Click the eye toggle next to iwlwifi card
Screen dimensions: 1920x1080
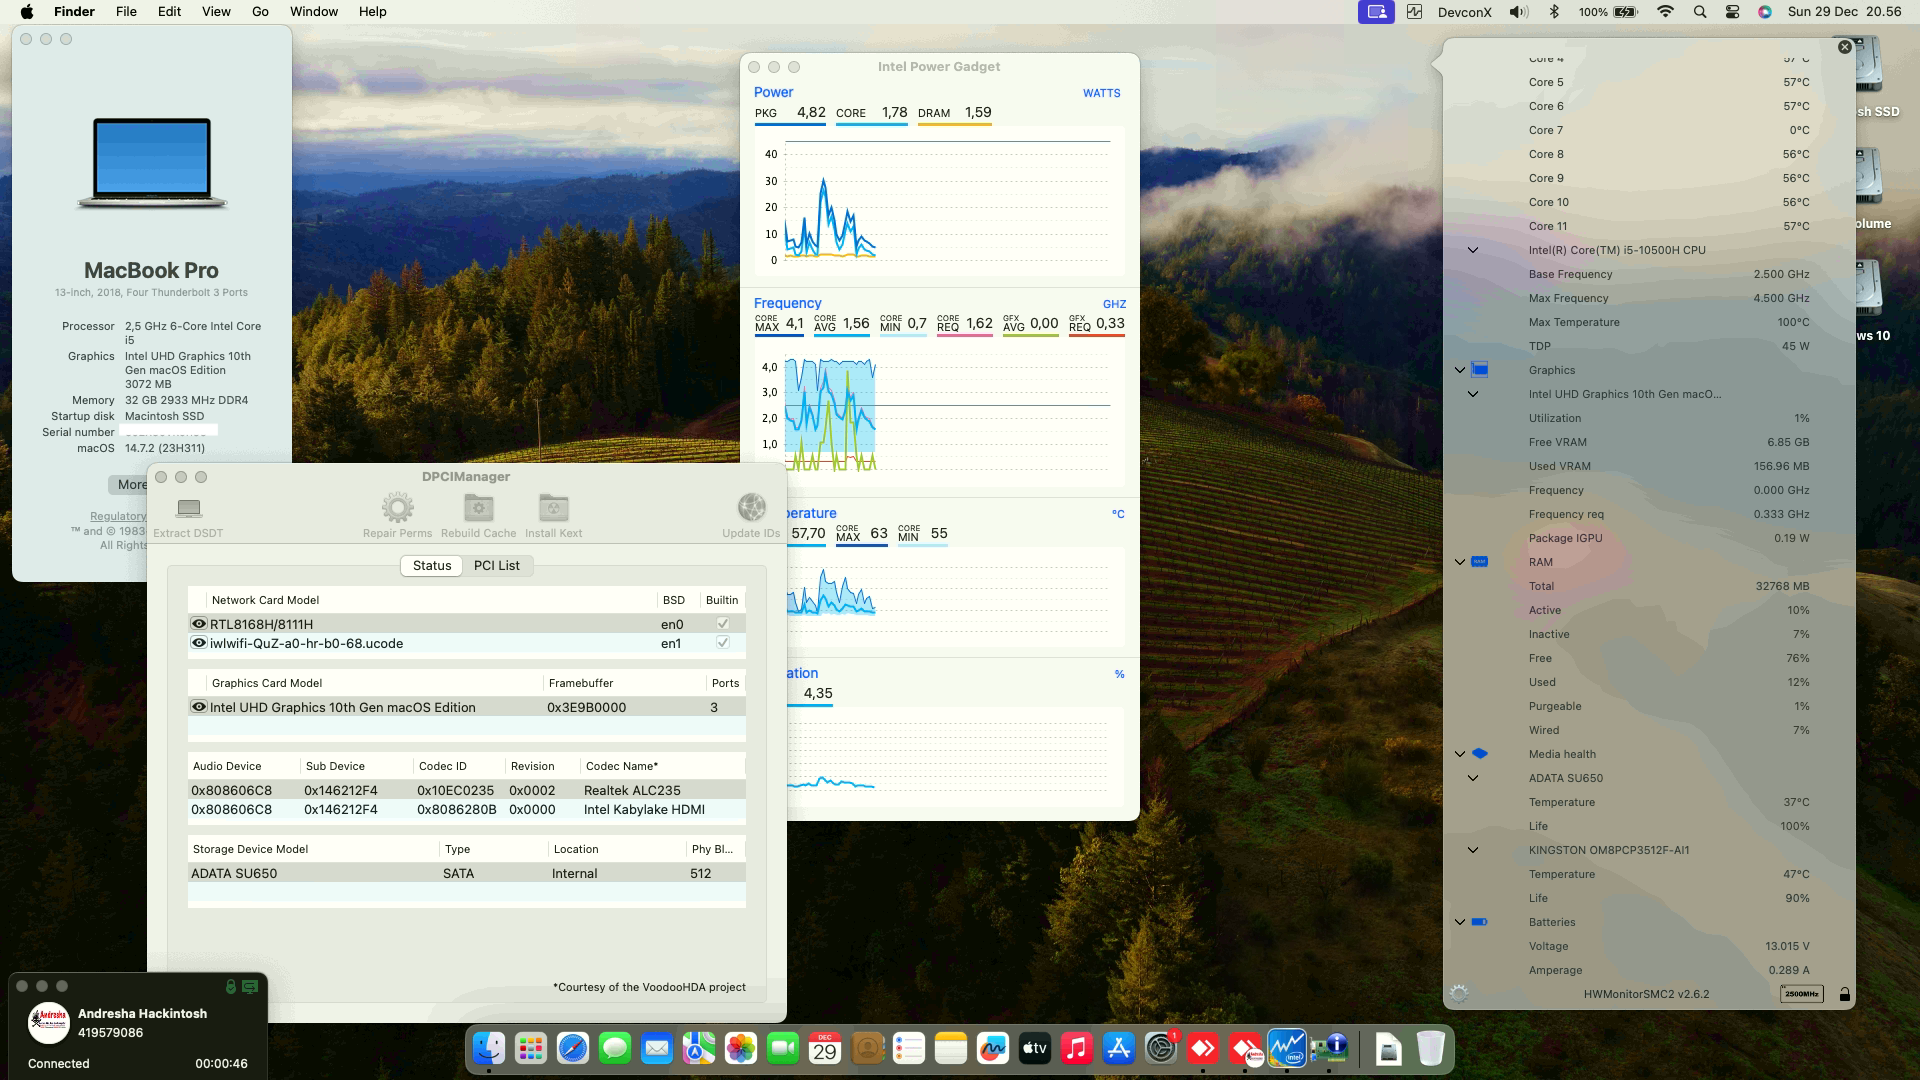(x=198, y=643)
